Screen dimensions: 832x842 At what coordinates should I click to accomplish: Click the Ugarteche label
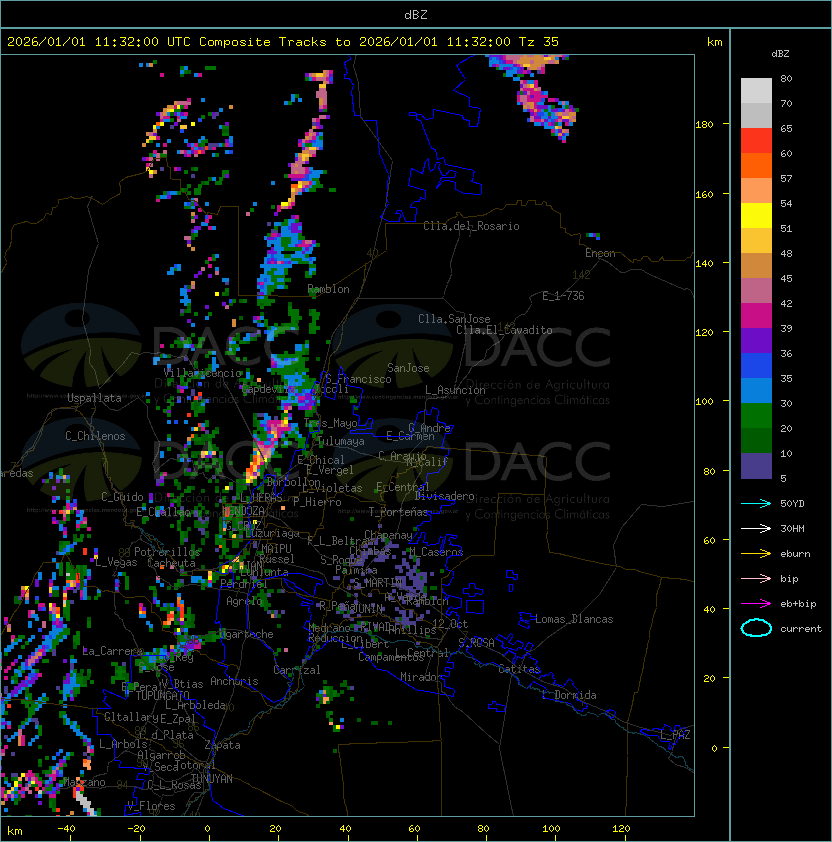click(246, 634)
